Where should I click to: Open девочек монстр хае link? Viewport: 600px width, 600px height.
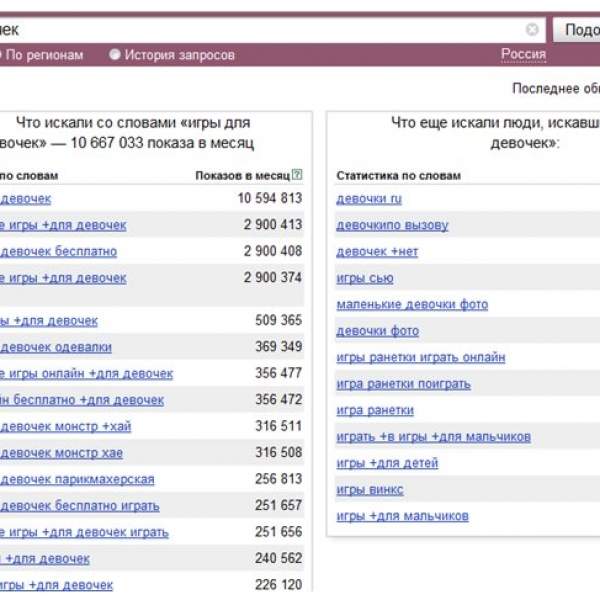click(x=61, y=453)
